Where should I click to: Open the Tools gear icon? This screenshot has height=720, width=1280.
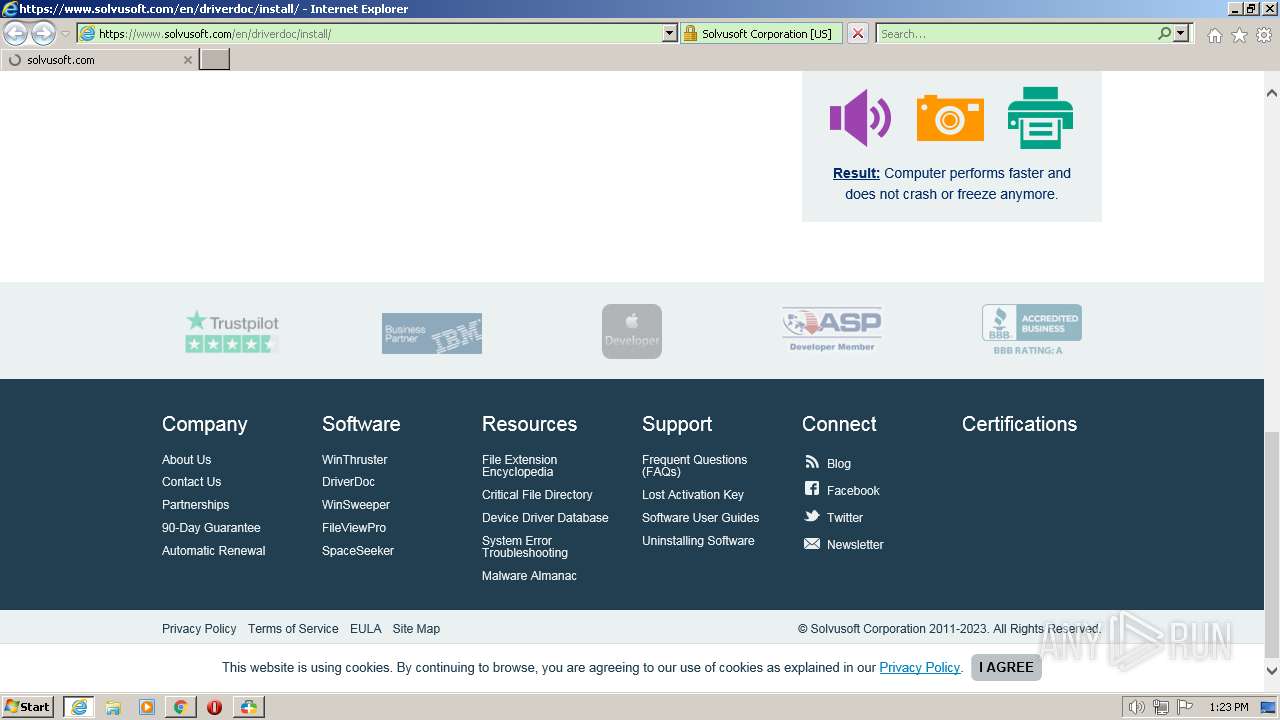click(1264, 35)
